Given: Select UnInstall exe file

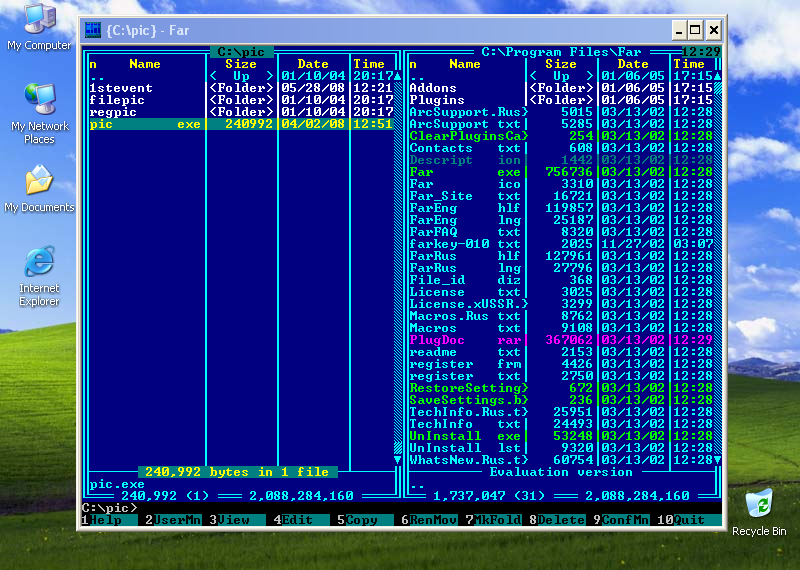Looking at the screenshot, I should click(x=561, y=436).
